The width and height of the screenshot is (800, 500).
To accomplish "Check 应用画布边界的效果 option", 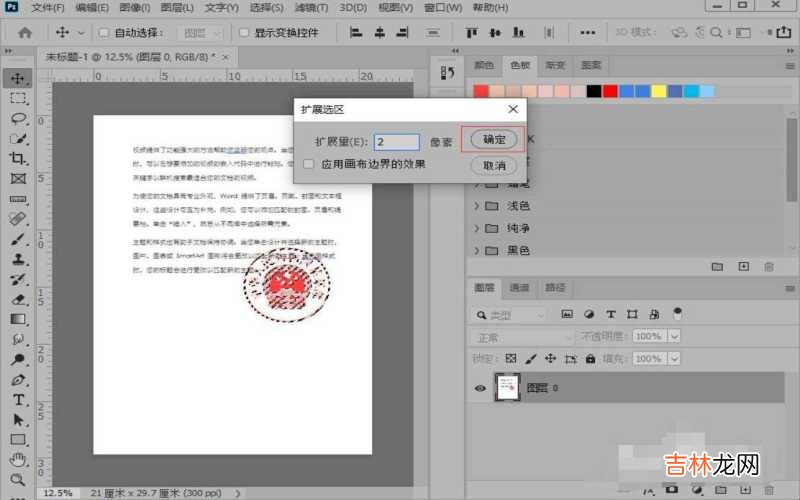I will click(x=308, y=164).
